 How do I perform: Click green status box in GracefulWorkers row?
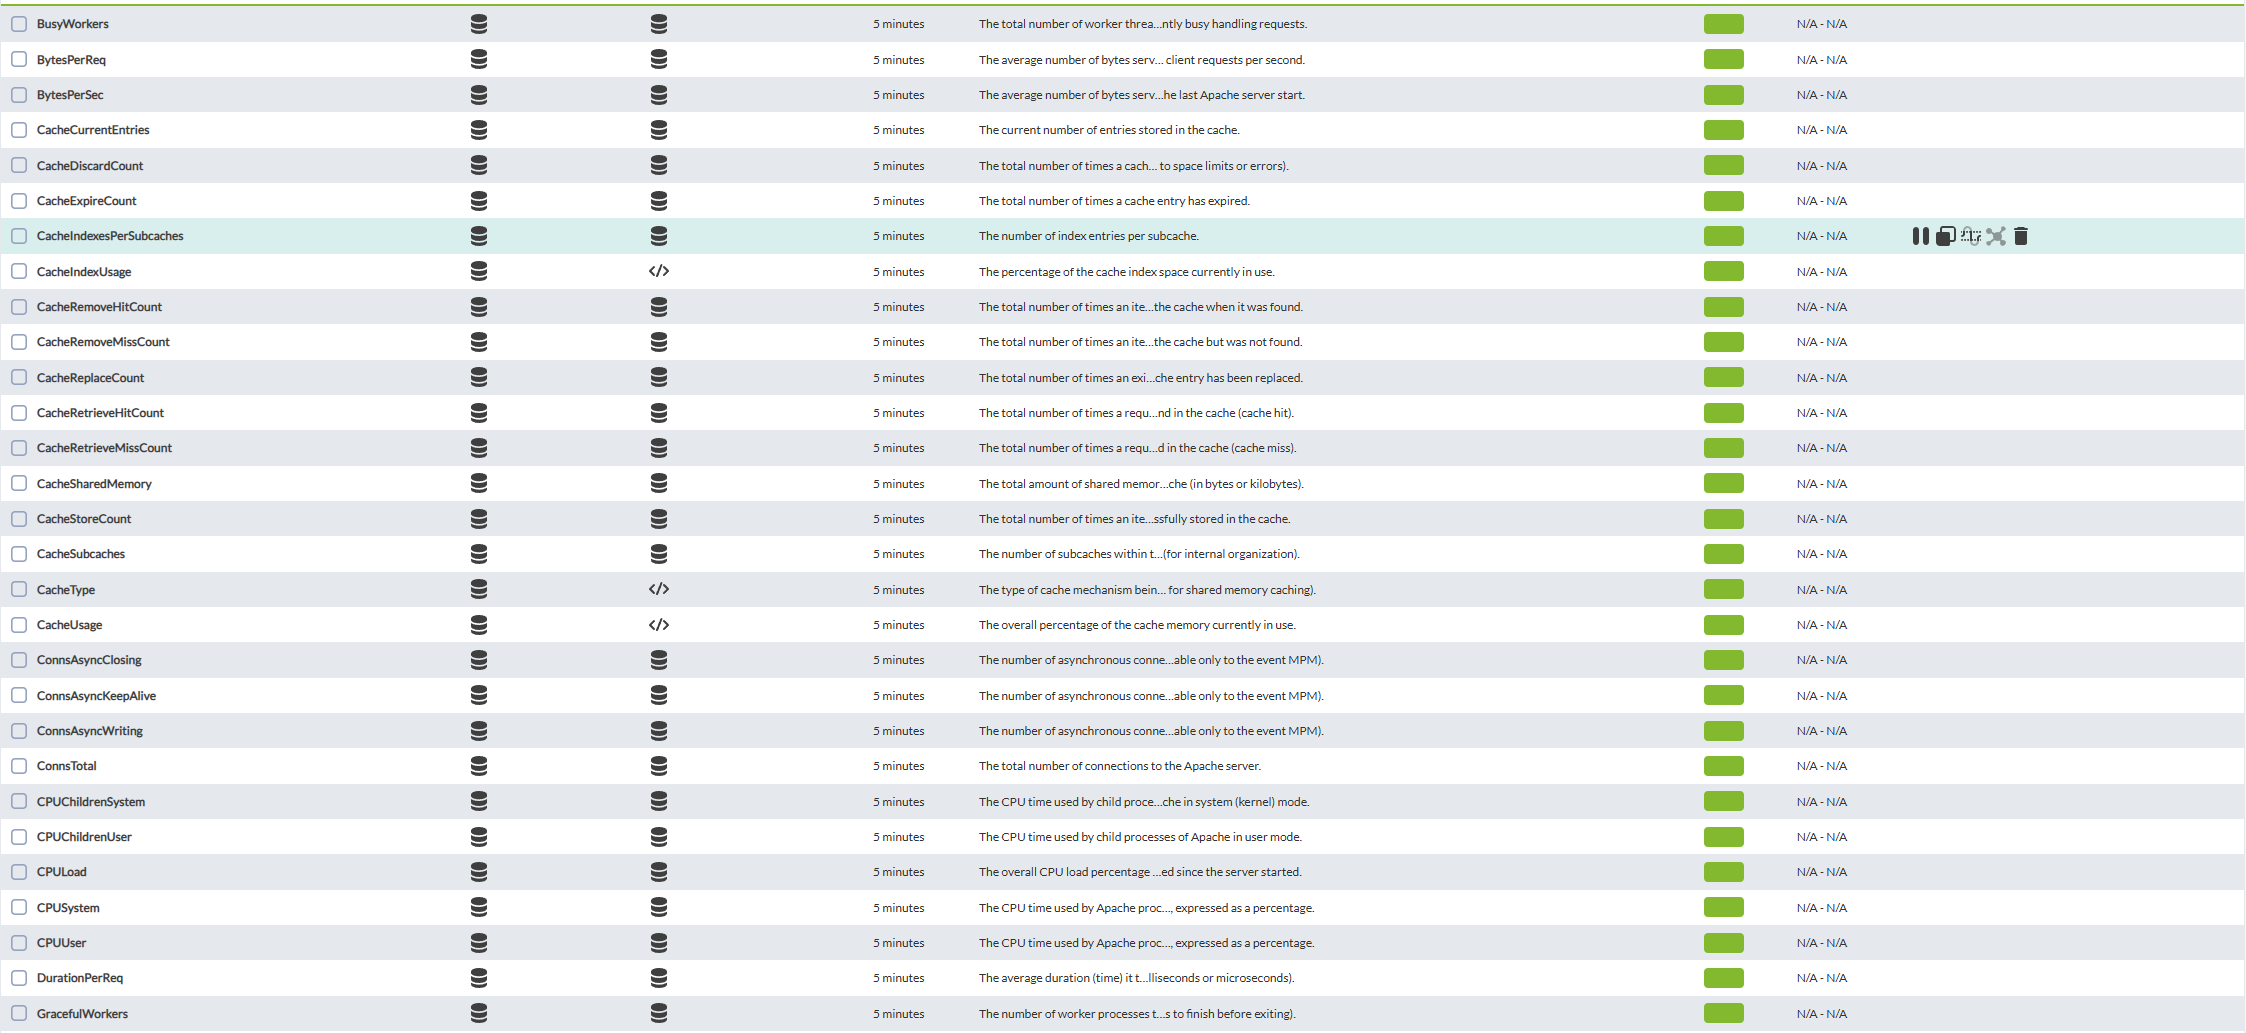tap(1724, 1013)
